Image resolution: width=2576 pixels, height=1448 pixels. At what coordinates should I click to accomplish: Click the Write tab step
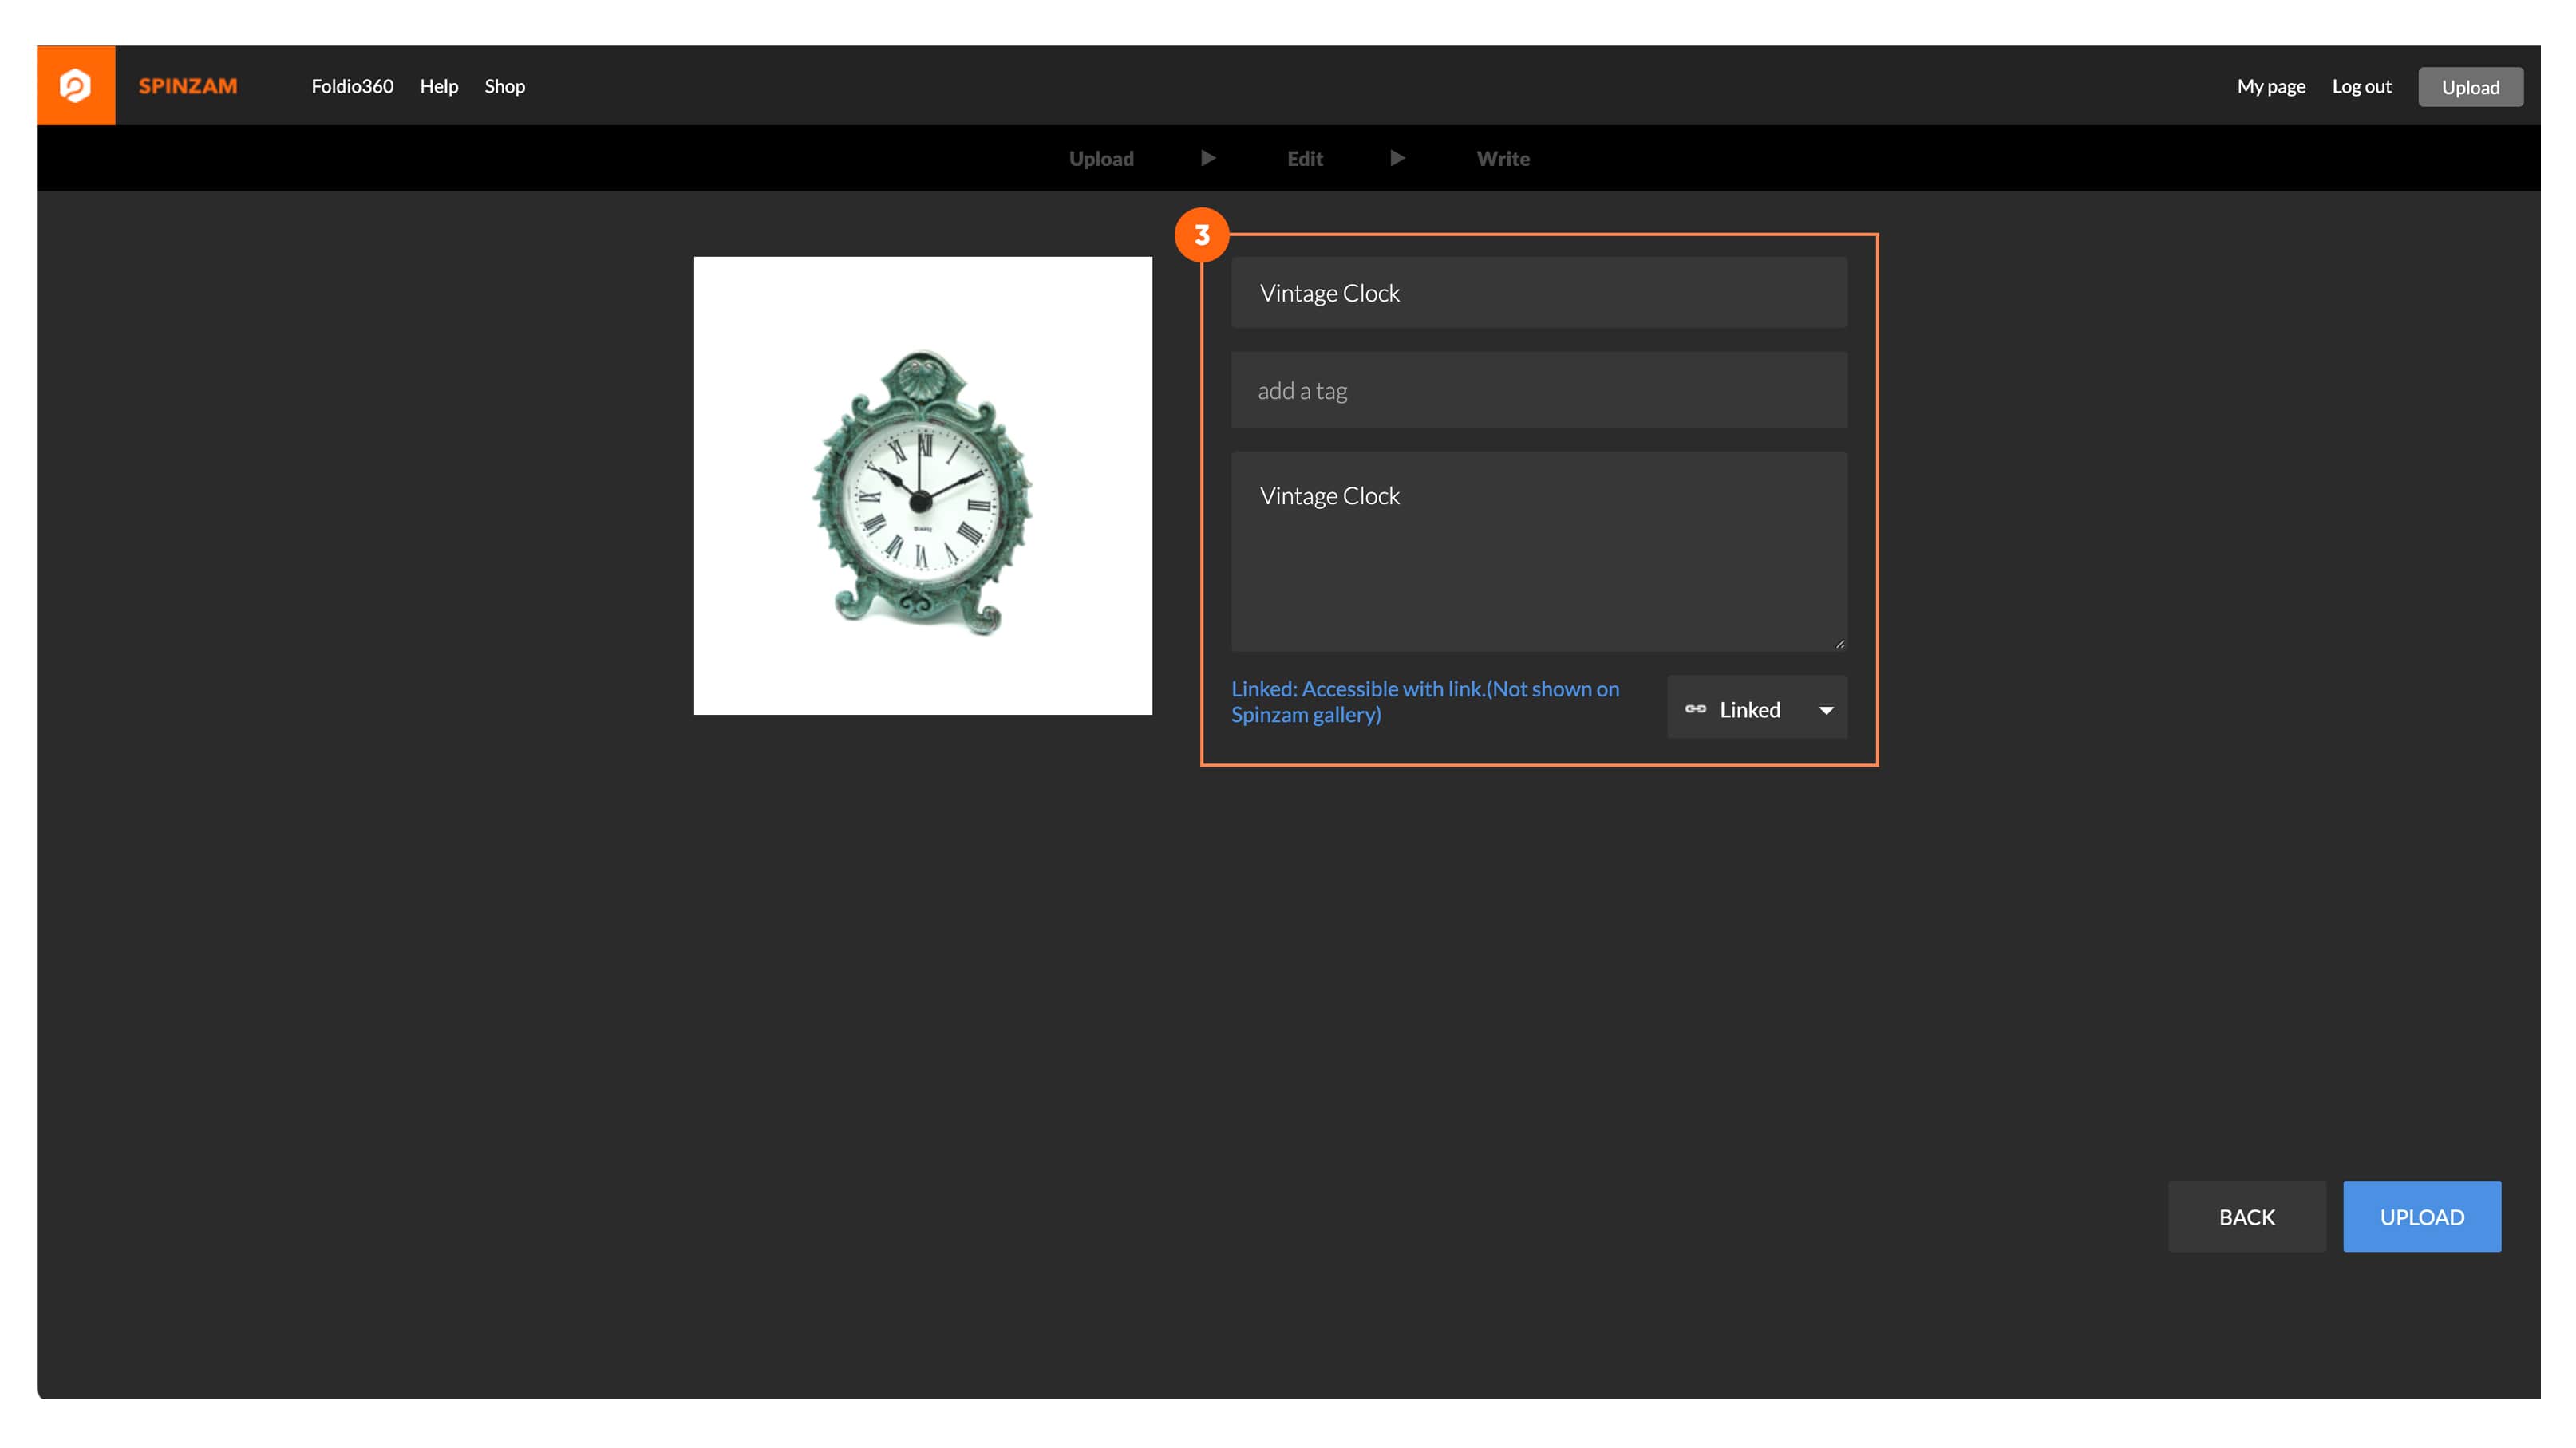(1502, 157)
